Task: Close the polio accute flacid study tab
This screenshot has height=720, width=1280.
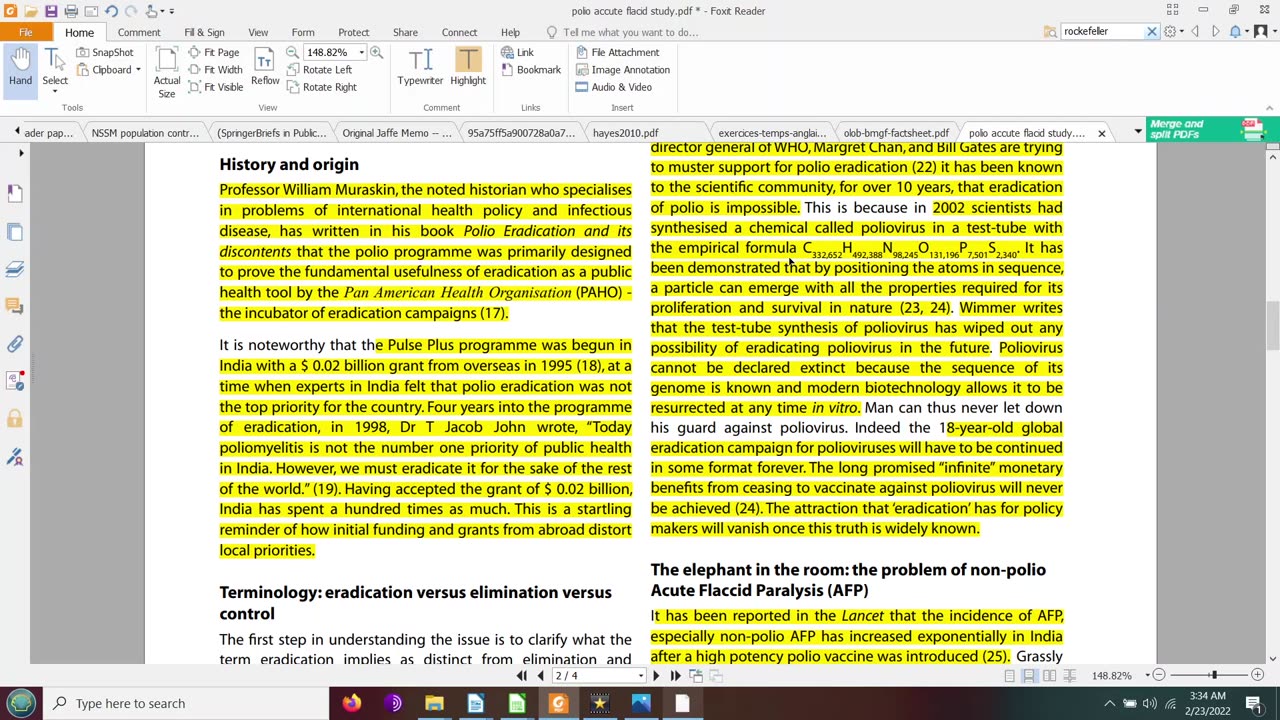Action: coord(1102,133)
